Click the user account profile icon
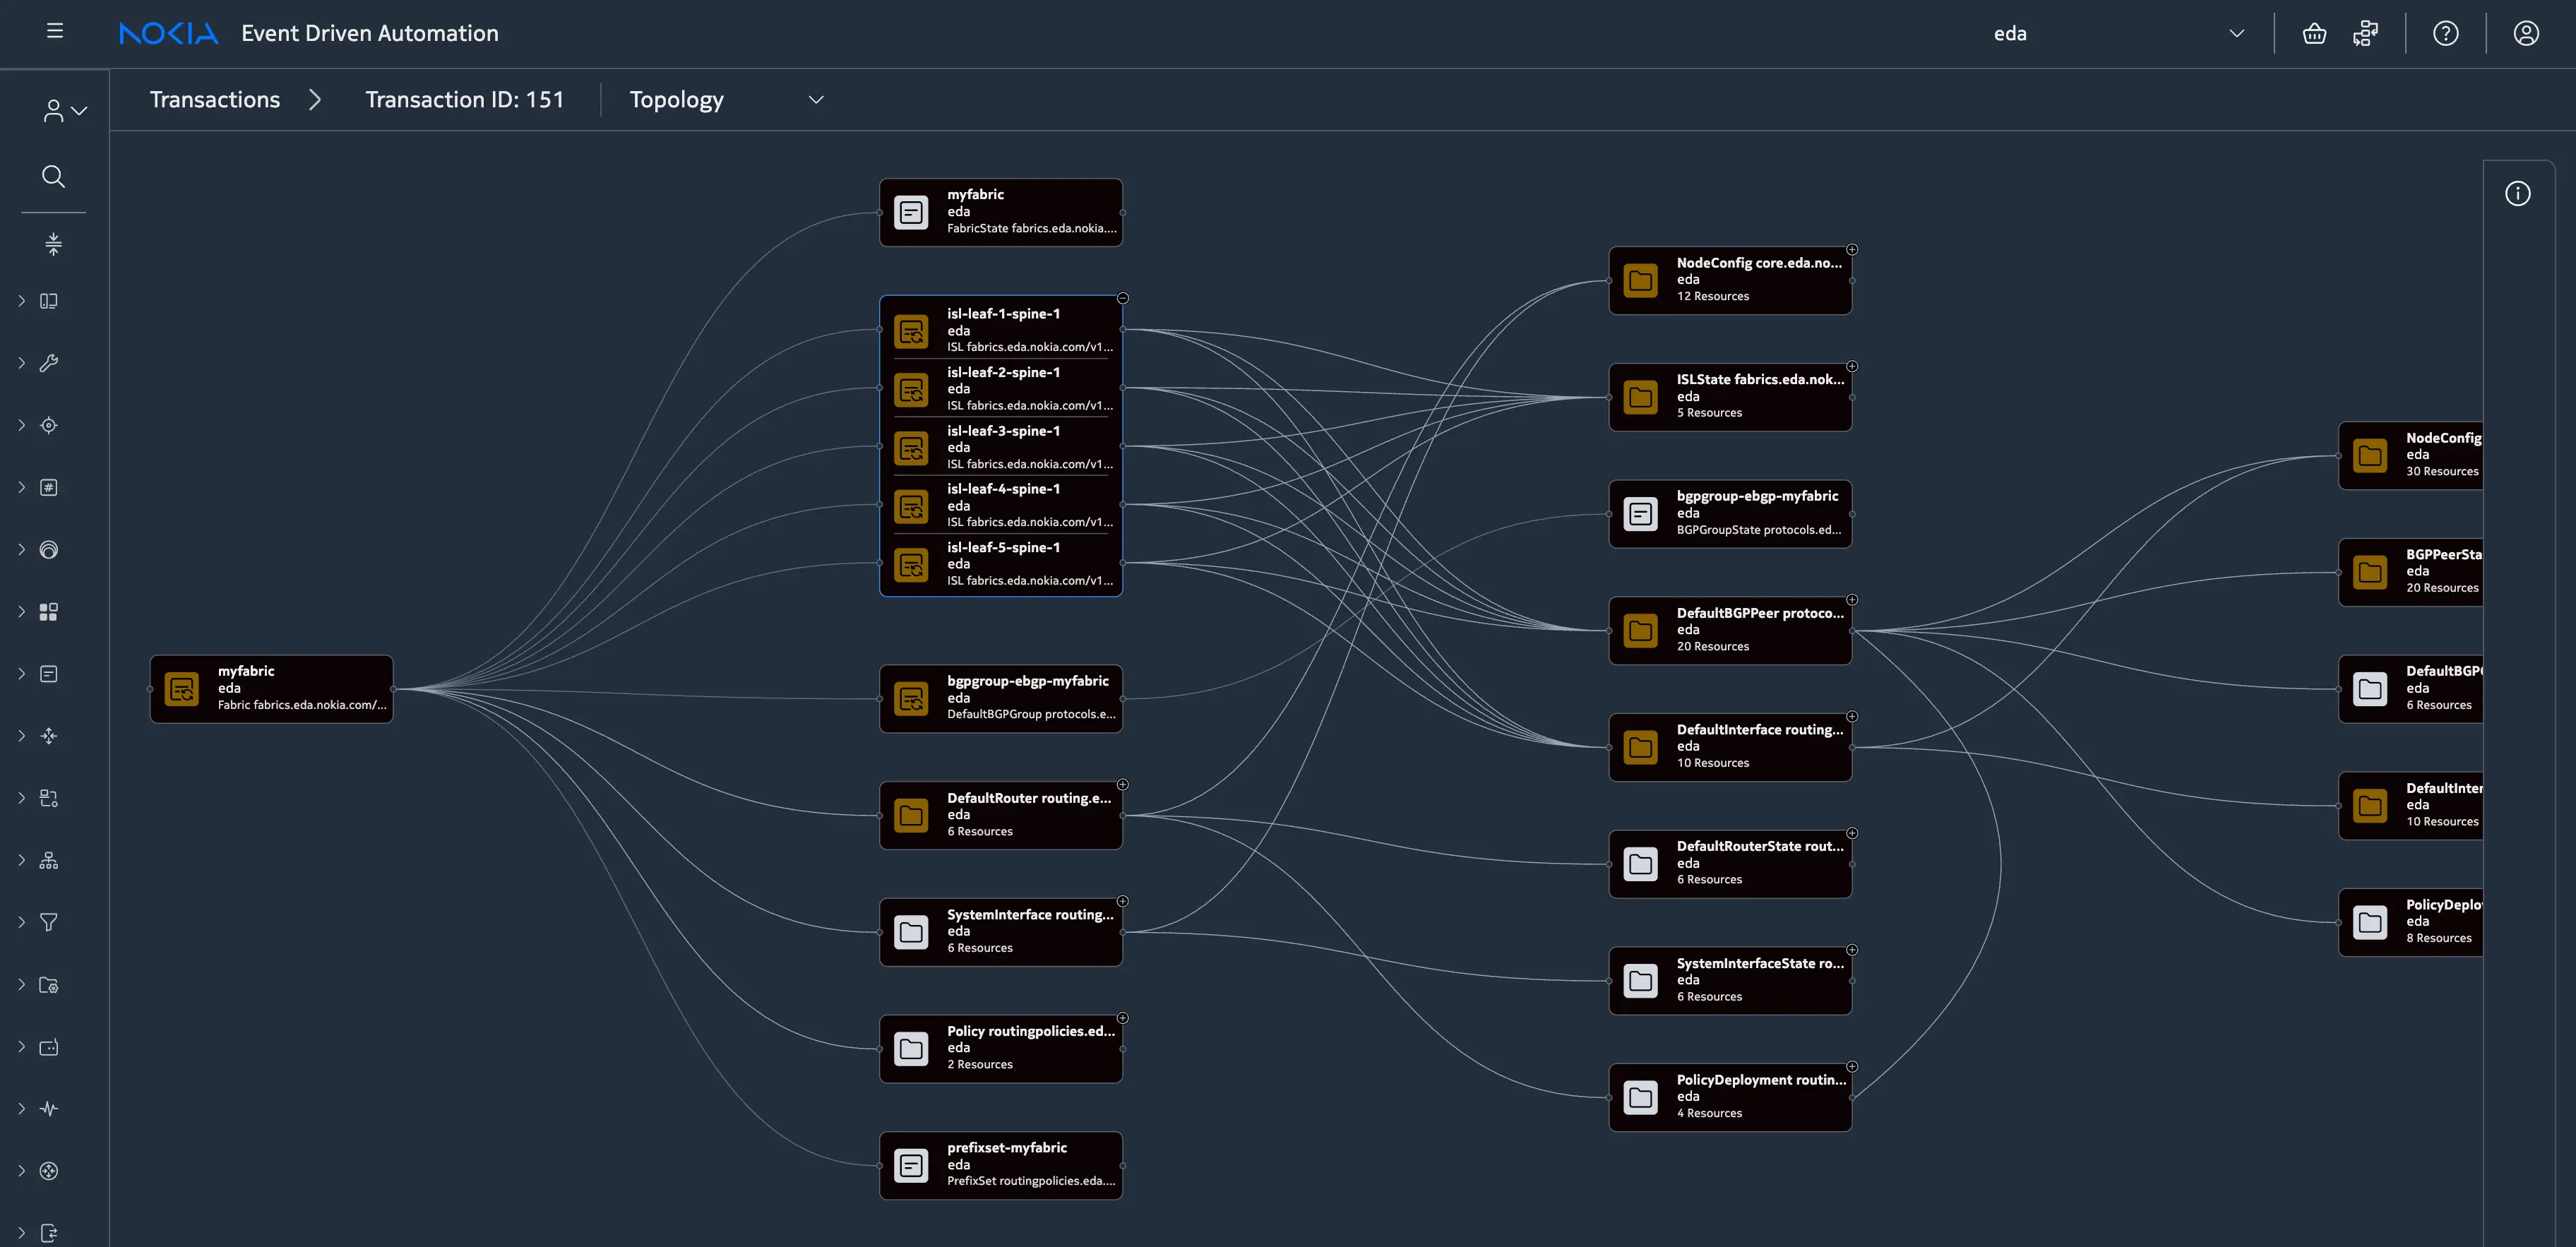Screen dimensions: 2576x1247 pos(2526,34)
